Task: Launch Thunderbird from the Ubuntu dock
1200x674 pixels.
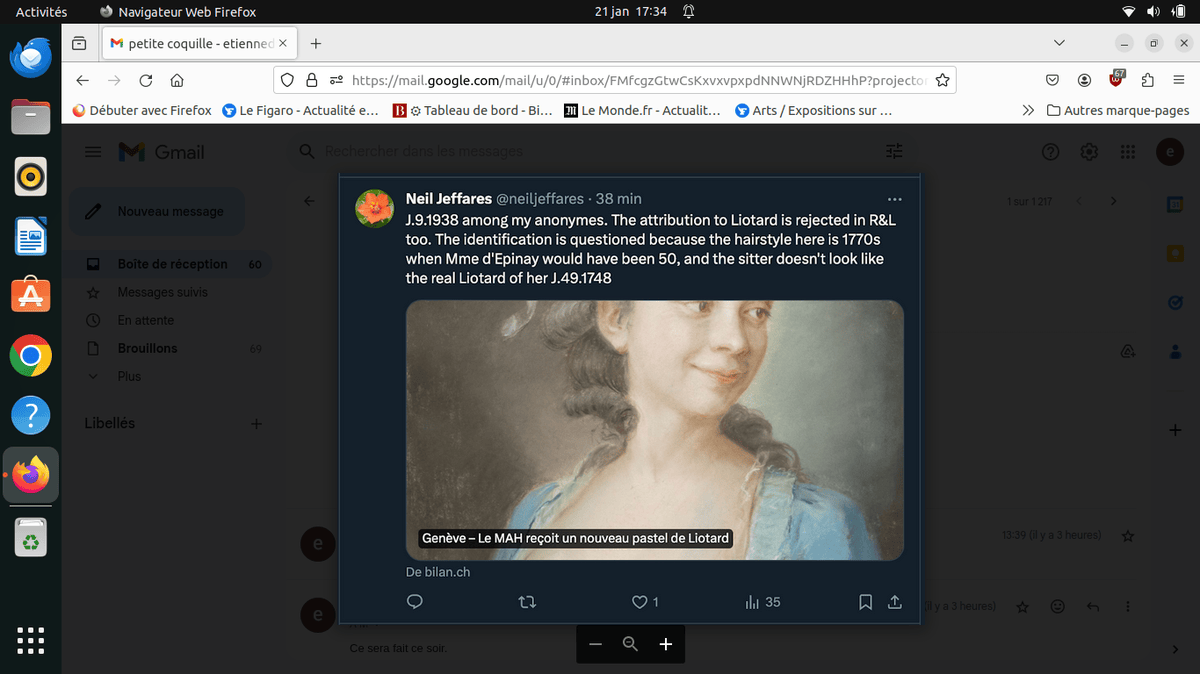Action: tap(31, 58)
